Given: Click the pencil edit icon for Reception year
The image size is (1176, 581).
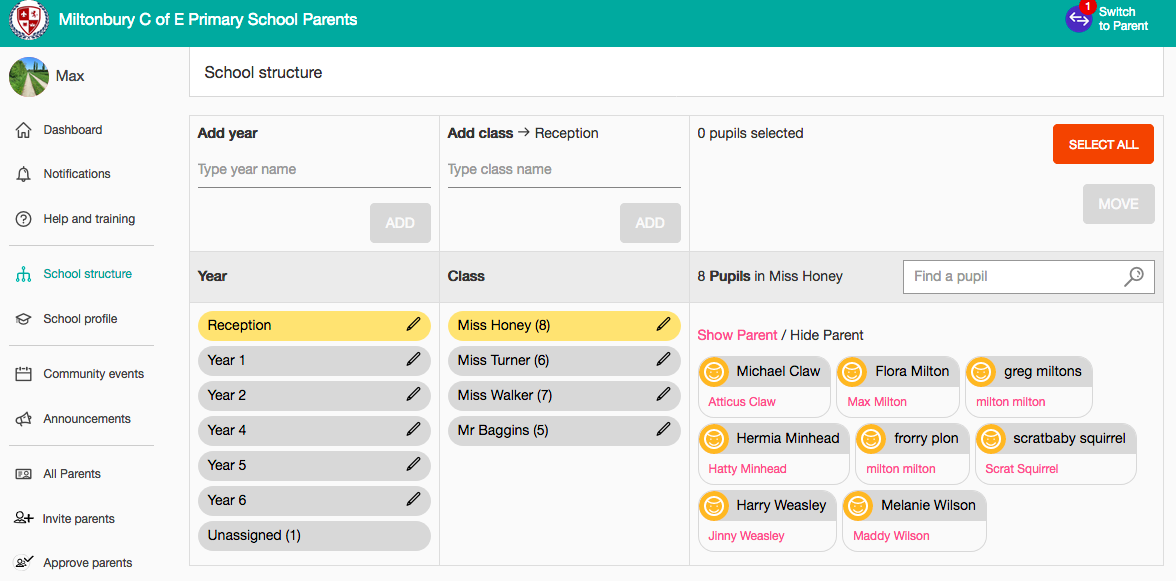Looking at the screenshot, I should click(413, 325).
